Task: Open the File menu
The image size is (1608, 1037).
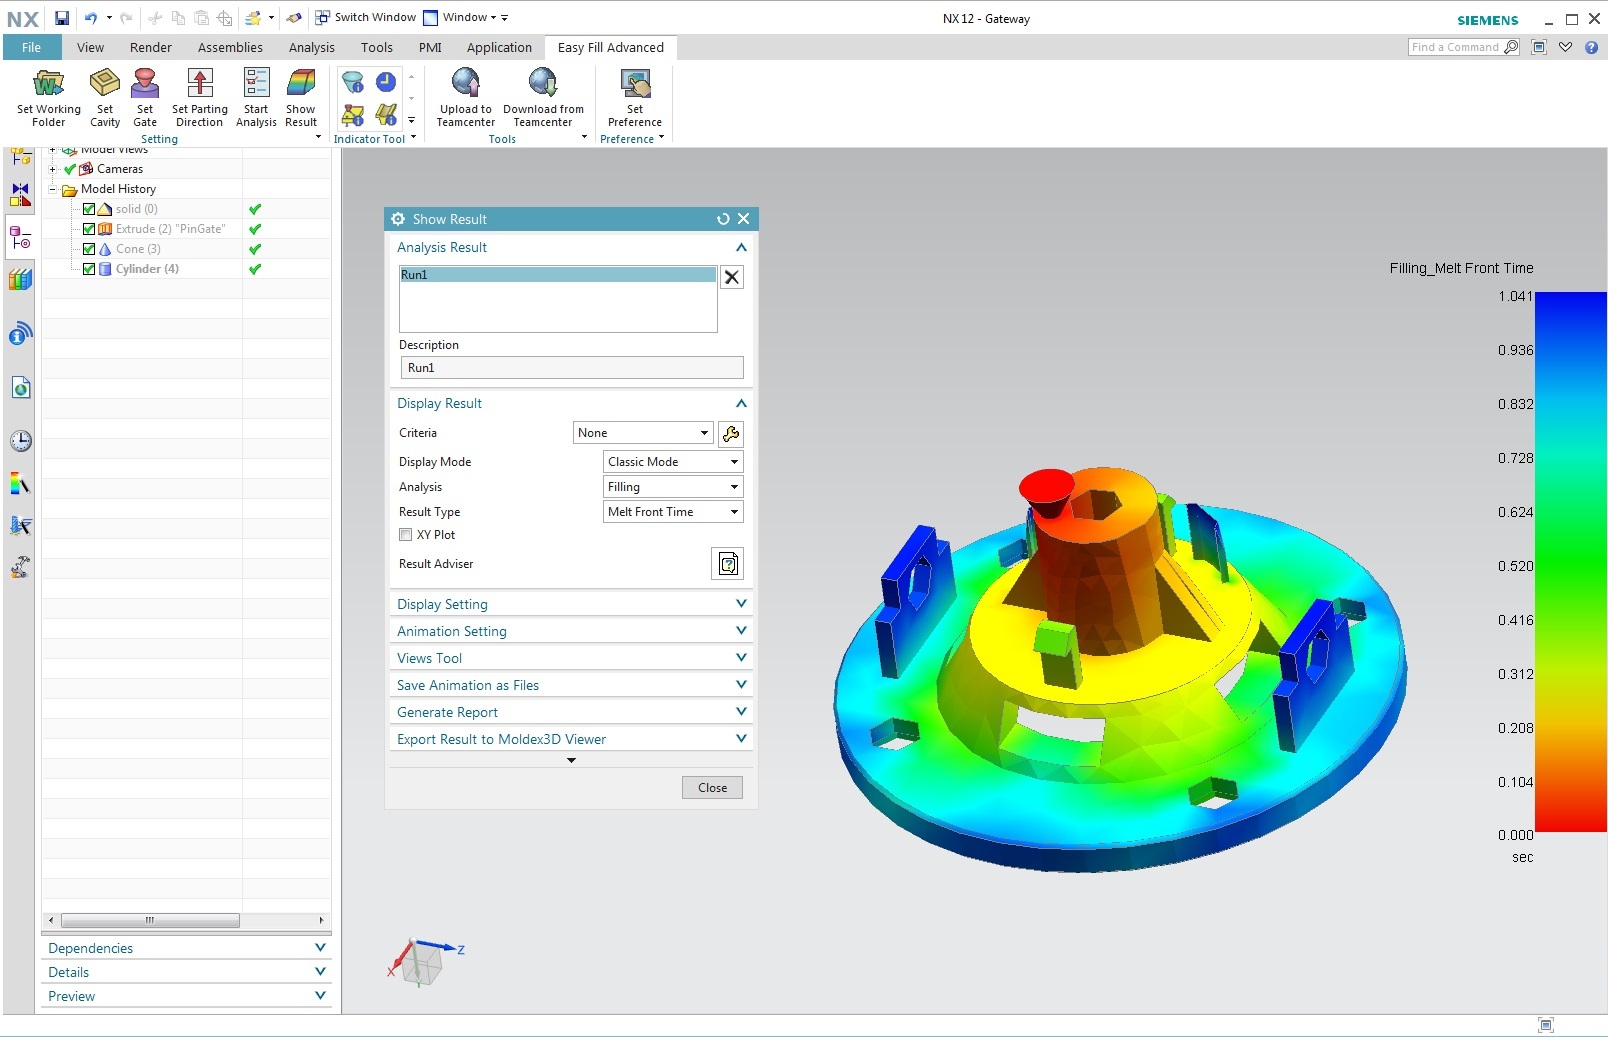Action: pyautogui.click(x=32, y=47)
